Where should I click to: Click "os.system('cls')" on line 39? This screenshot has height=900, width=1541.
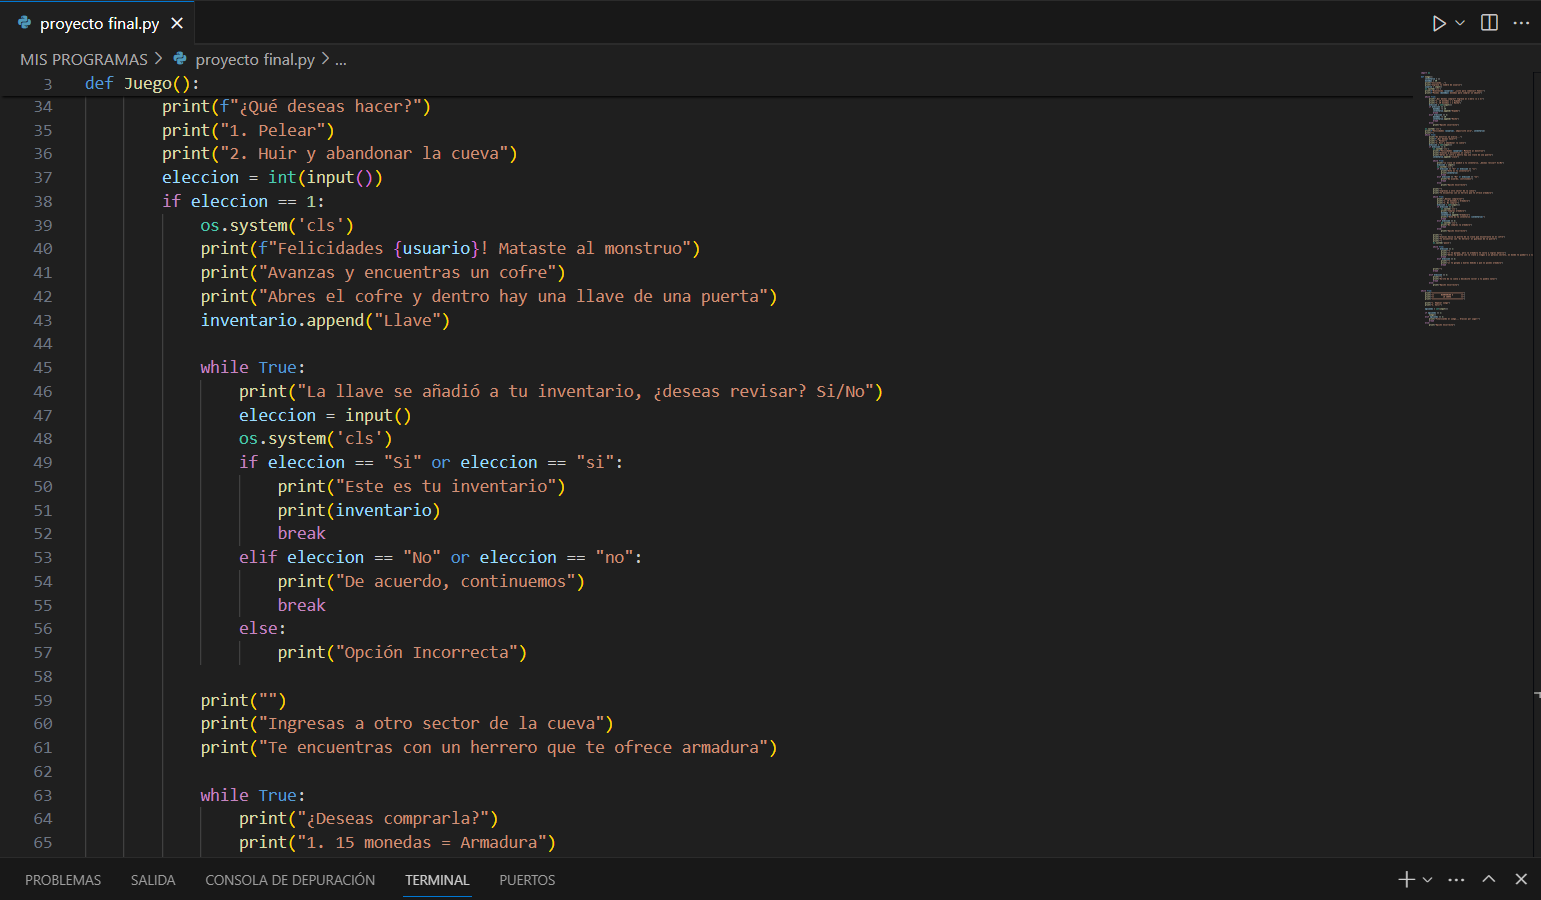pyautogui.click(x=277, y=225)
